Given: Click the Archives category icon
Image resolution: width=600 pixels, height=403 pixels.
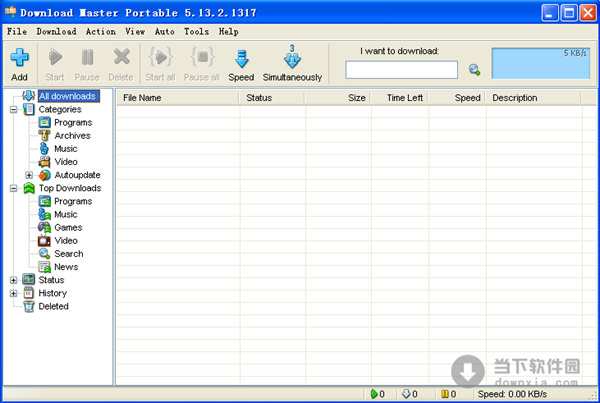Looking at the screenshot, I should (44, 135).
